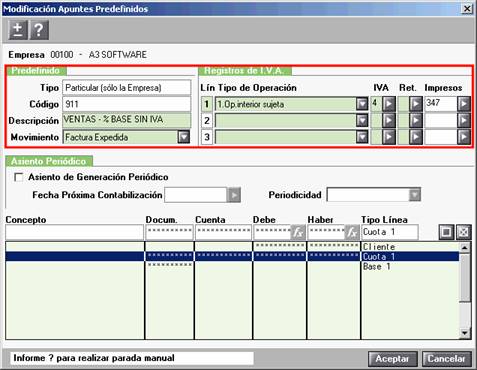Viewport: 477px width, 370px height.
Task: Click the plus/minus calculator toolbar icon
Action: pyautogui.click(x=18, y=30)
